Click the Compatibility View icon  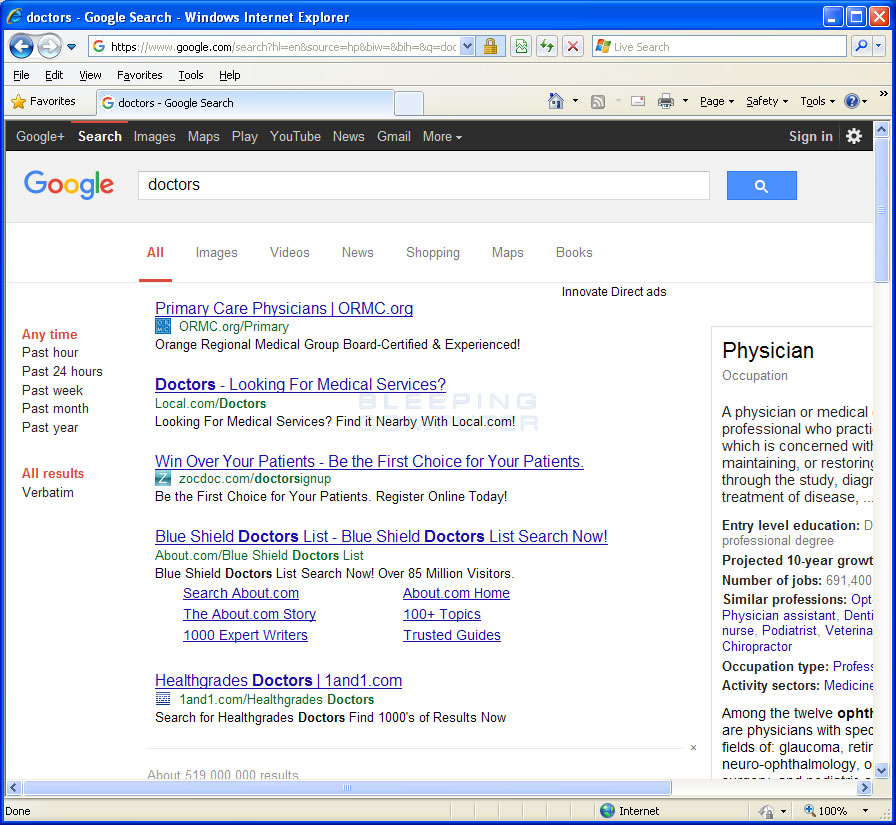coord(520,46)
